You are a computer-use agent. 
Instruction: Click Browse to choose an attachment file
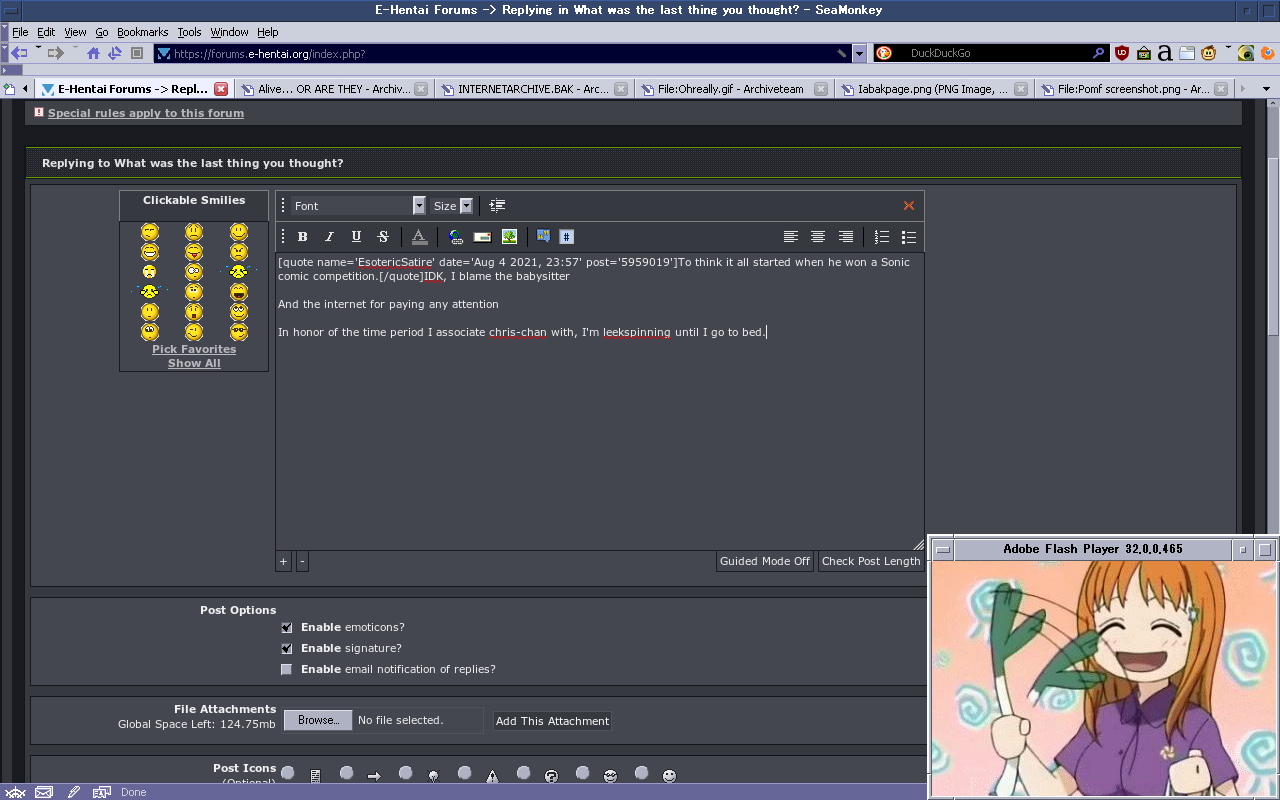coord(318,720)
